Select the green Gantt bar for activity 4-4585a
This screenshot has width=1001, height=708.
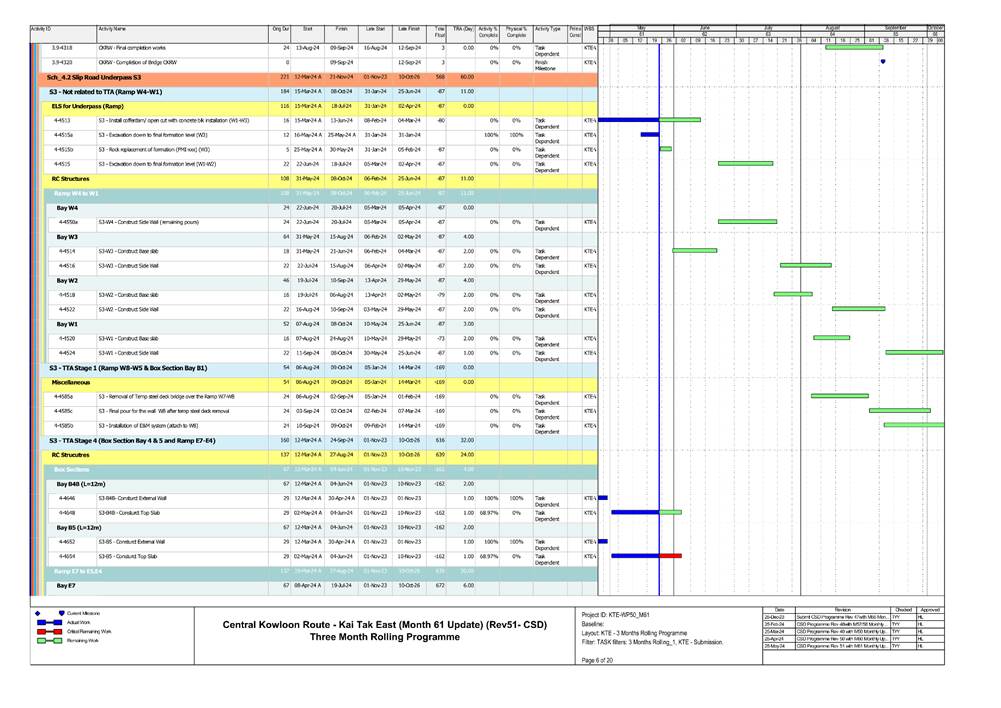[839, 396]
